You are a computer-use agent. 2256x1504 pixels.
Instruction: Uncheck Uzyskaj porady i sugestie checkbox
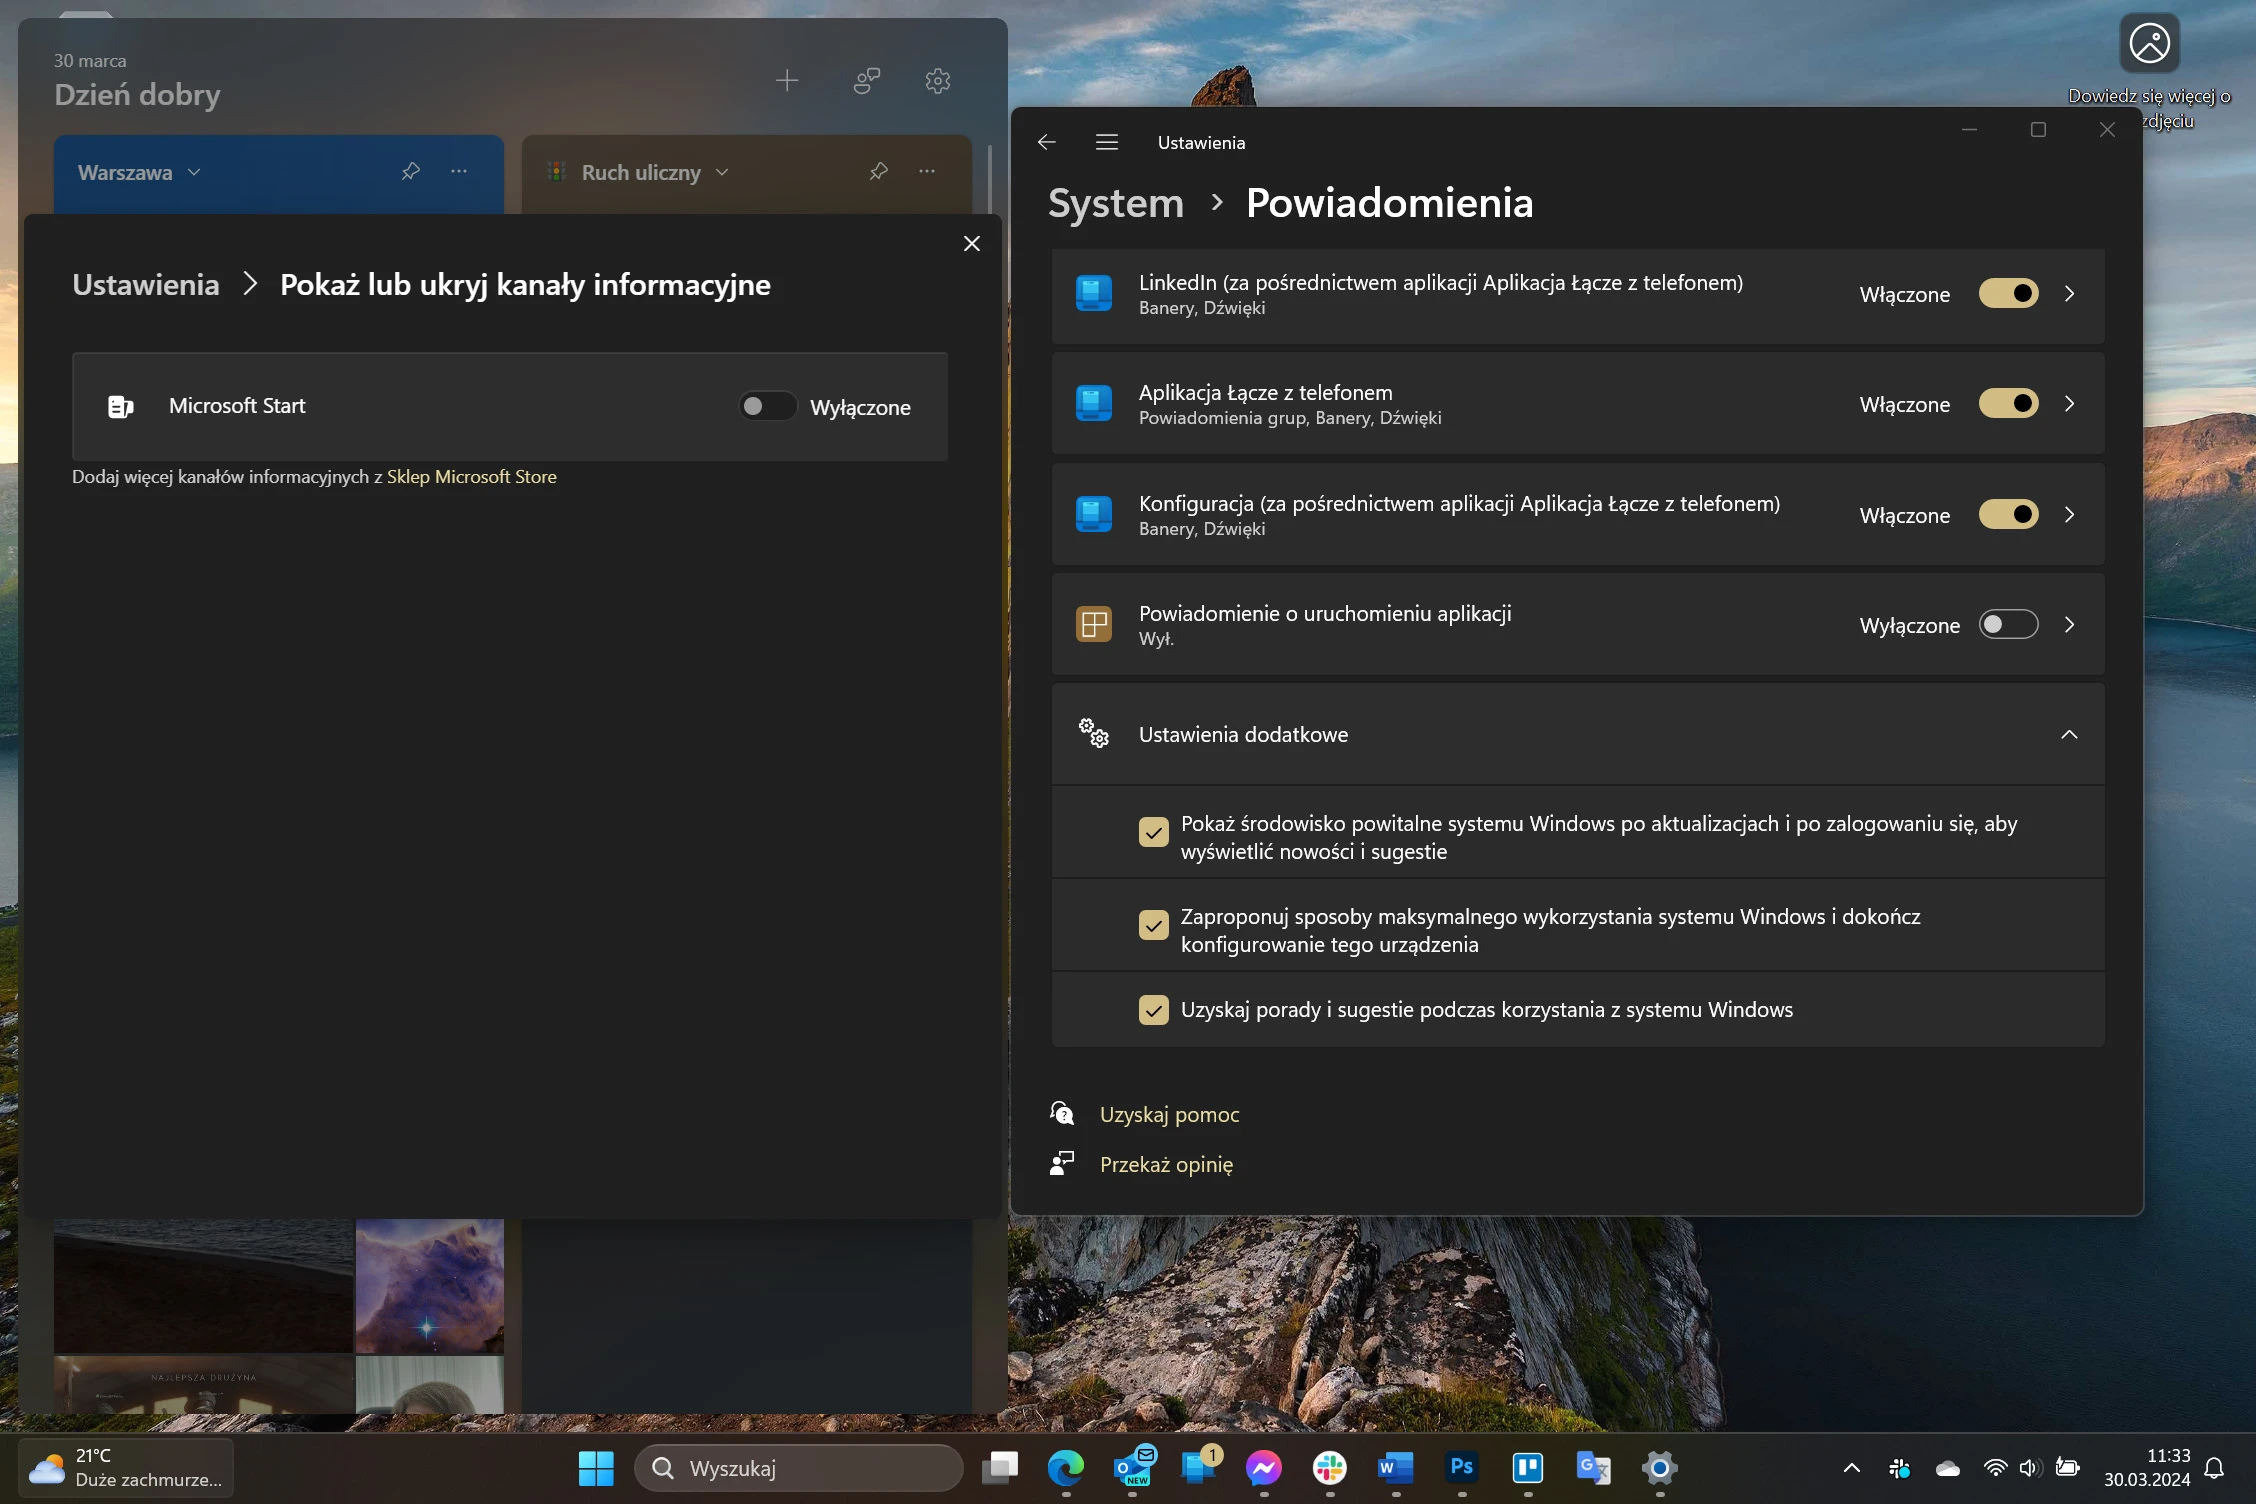pos(1153,1010)
